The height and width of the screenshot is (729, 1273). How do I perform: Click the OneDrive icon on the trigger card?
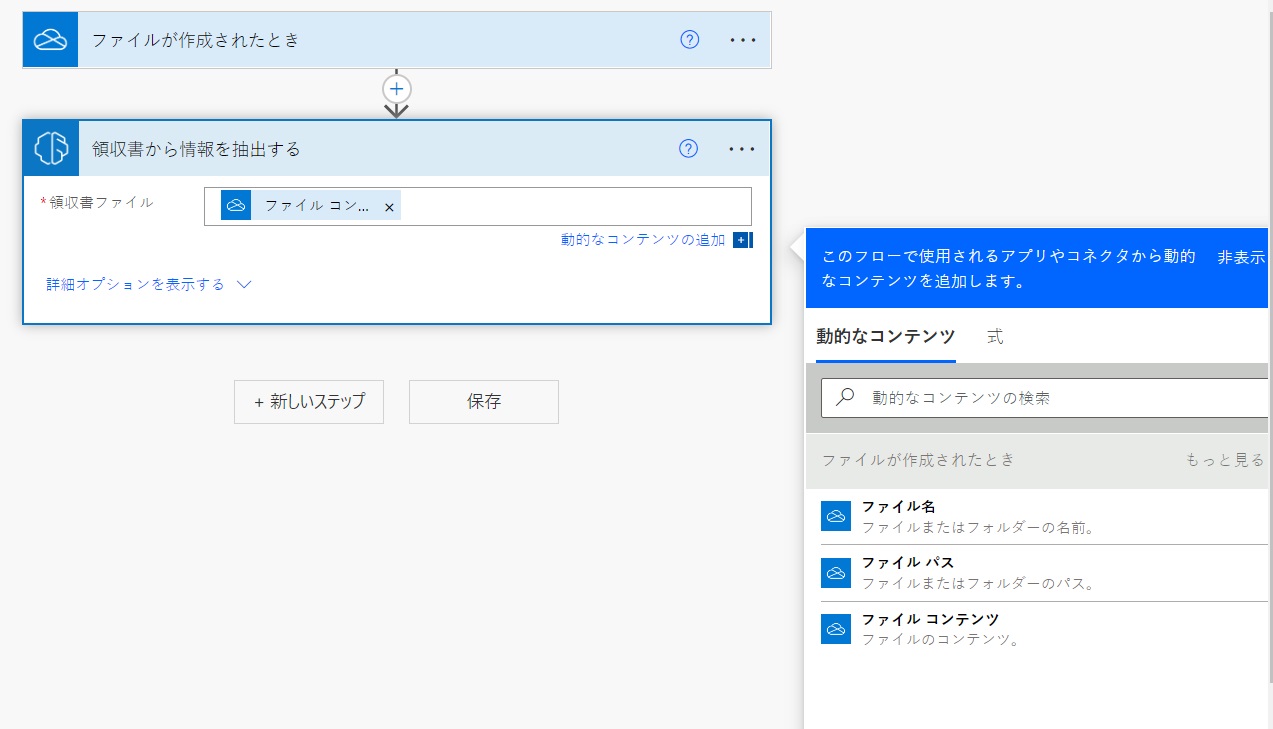(50, 40)
